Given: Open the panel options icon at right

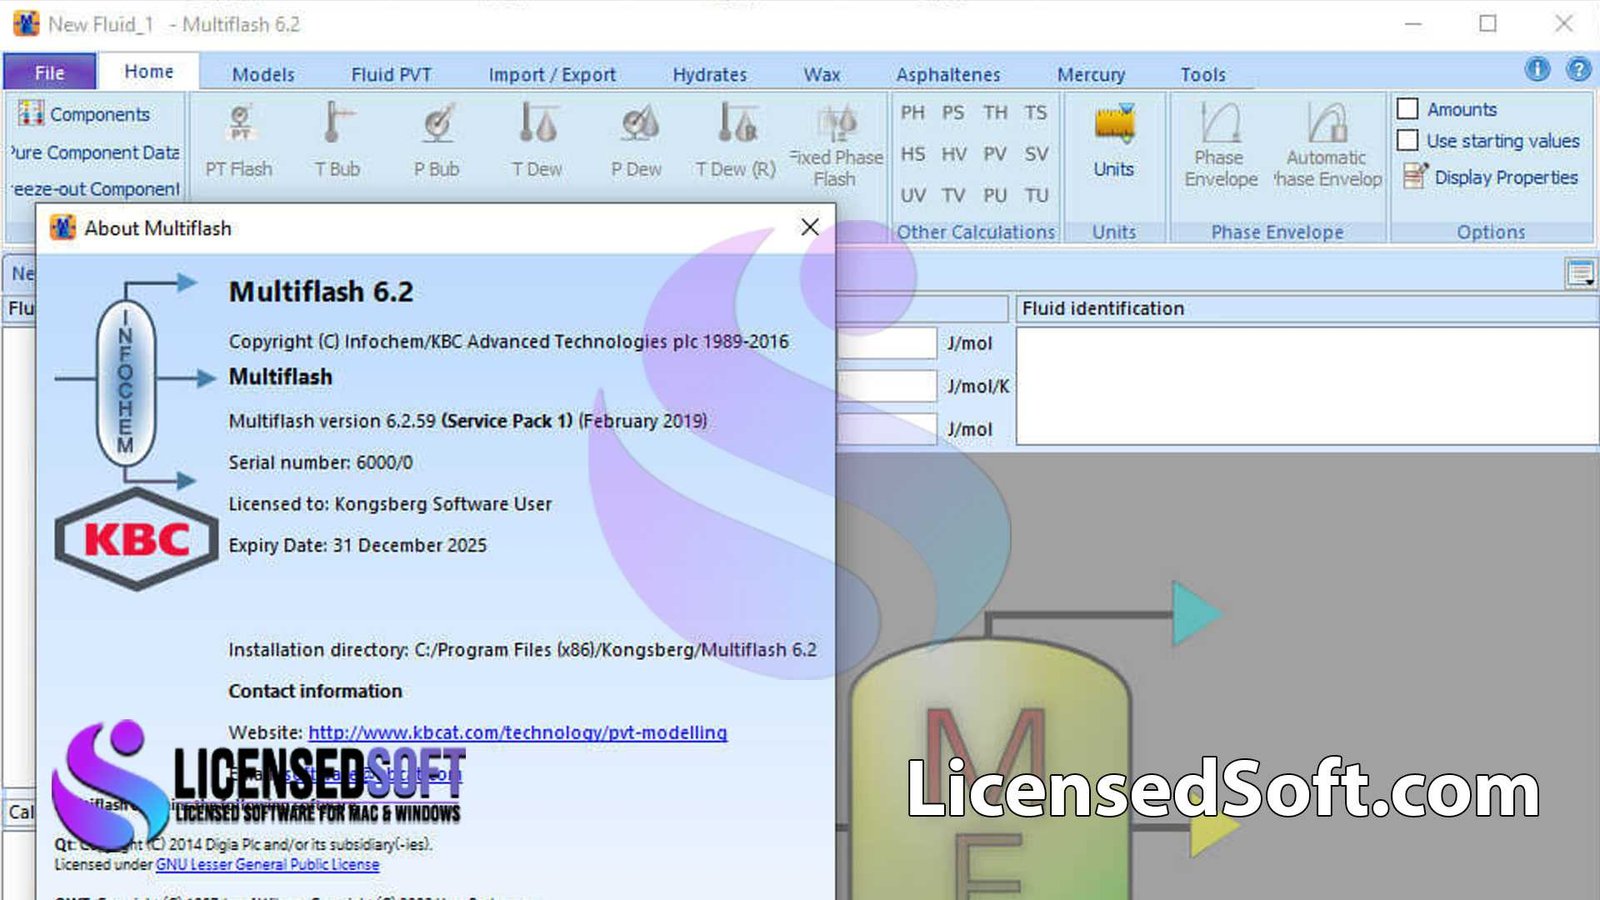Looking at the screenshot, I should 1580,273.
